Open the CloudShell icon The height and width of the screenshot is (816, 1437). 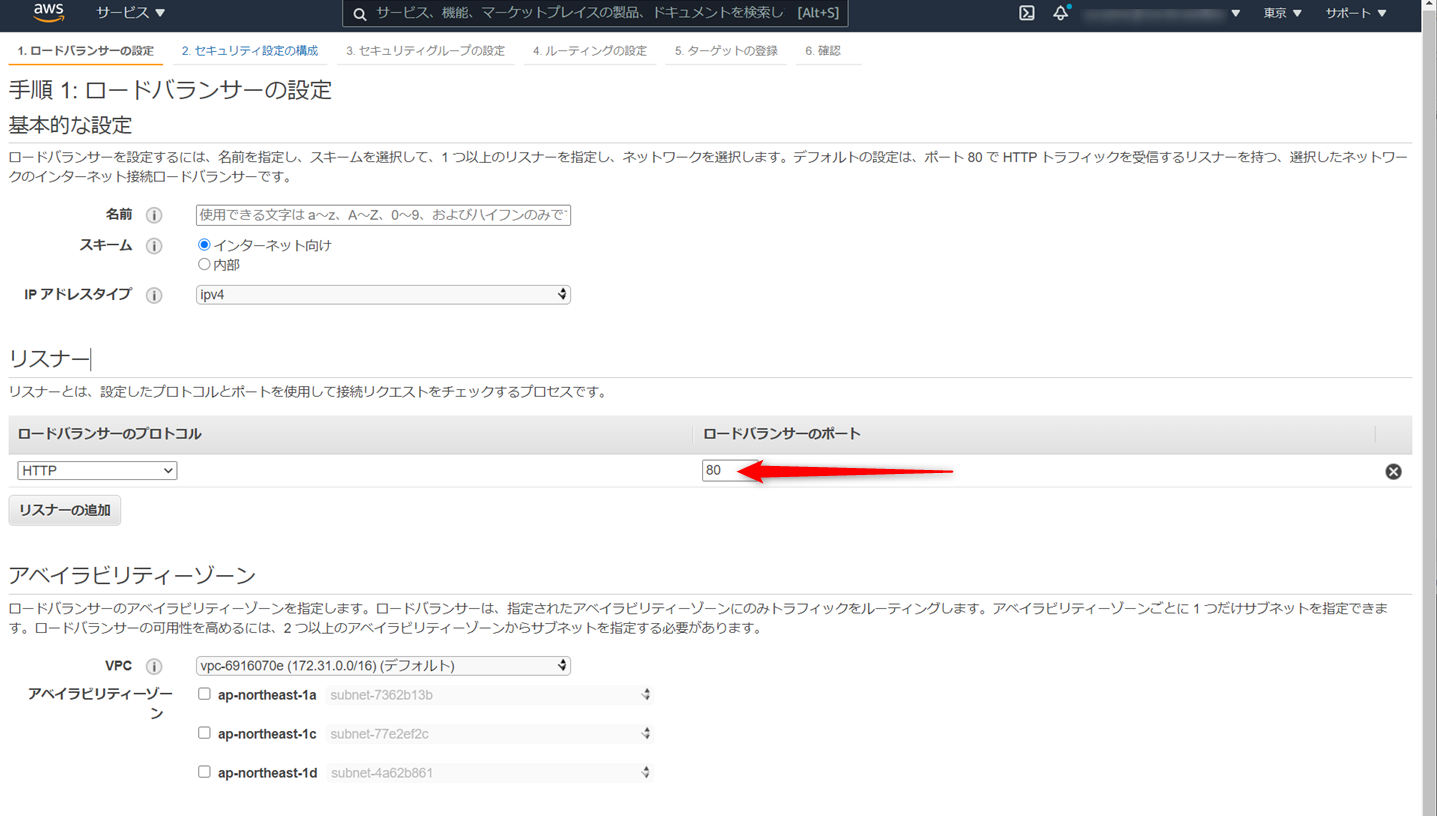click(1026, 14)
